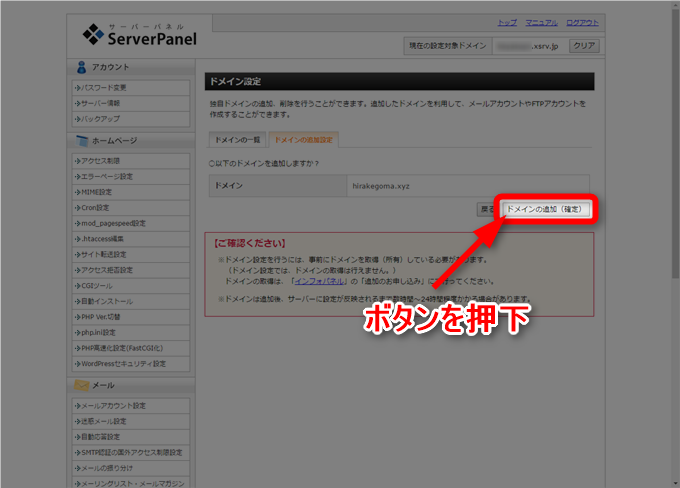The width and height of the screenshot is (680, 488).
Task: Open .htaccess編集 menu item
Action: (131, 239)
